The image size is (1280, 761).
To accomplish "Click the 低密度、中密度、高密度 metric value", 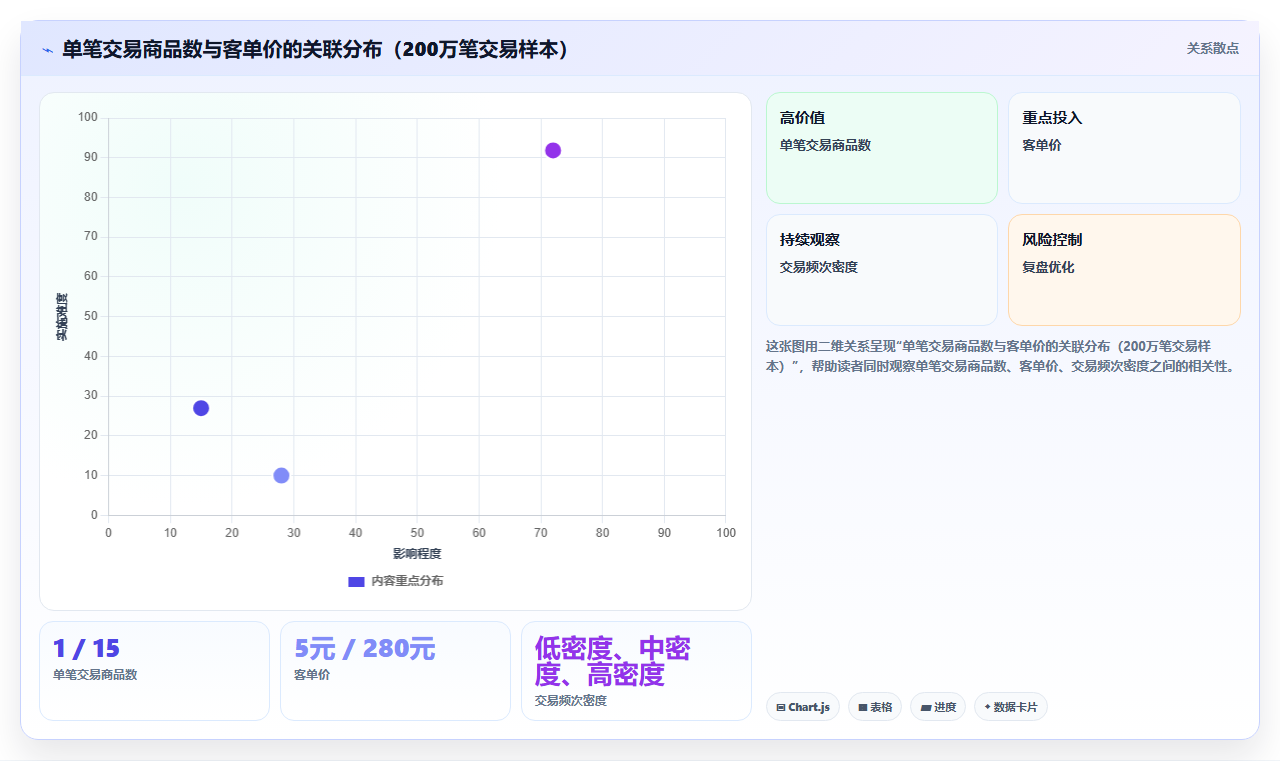I will click(613, 661).
